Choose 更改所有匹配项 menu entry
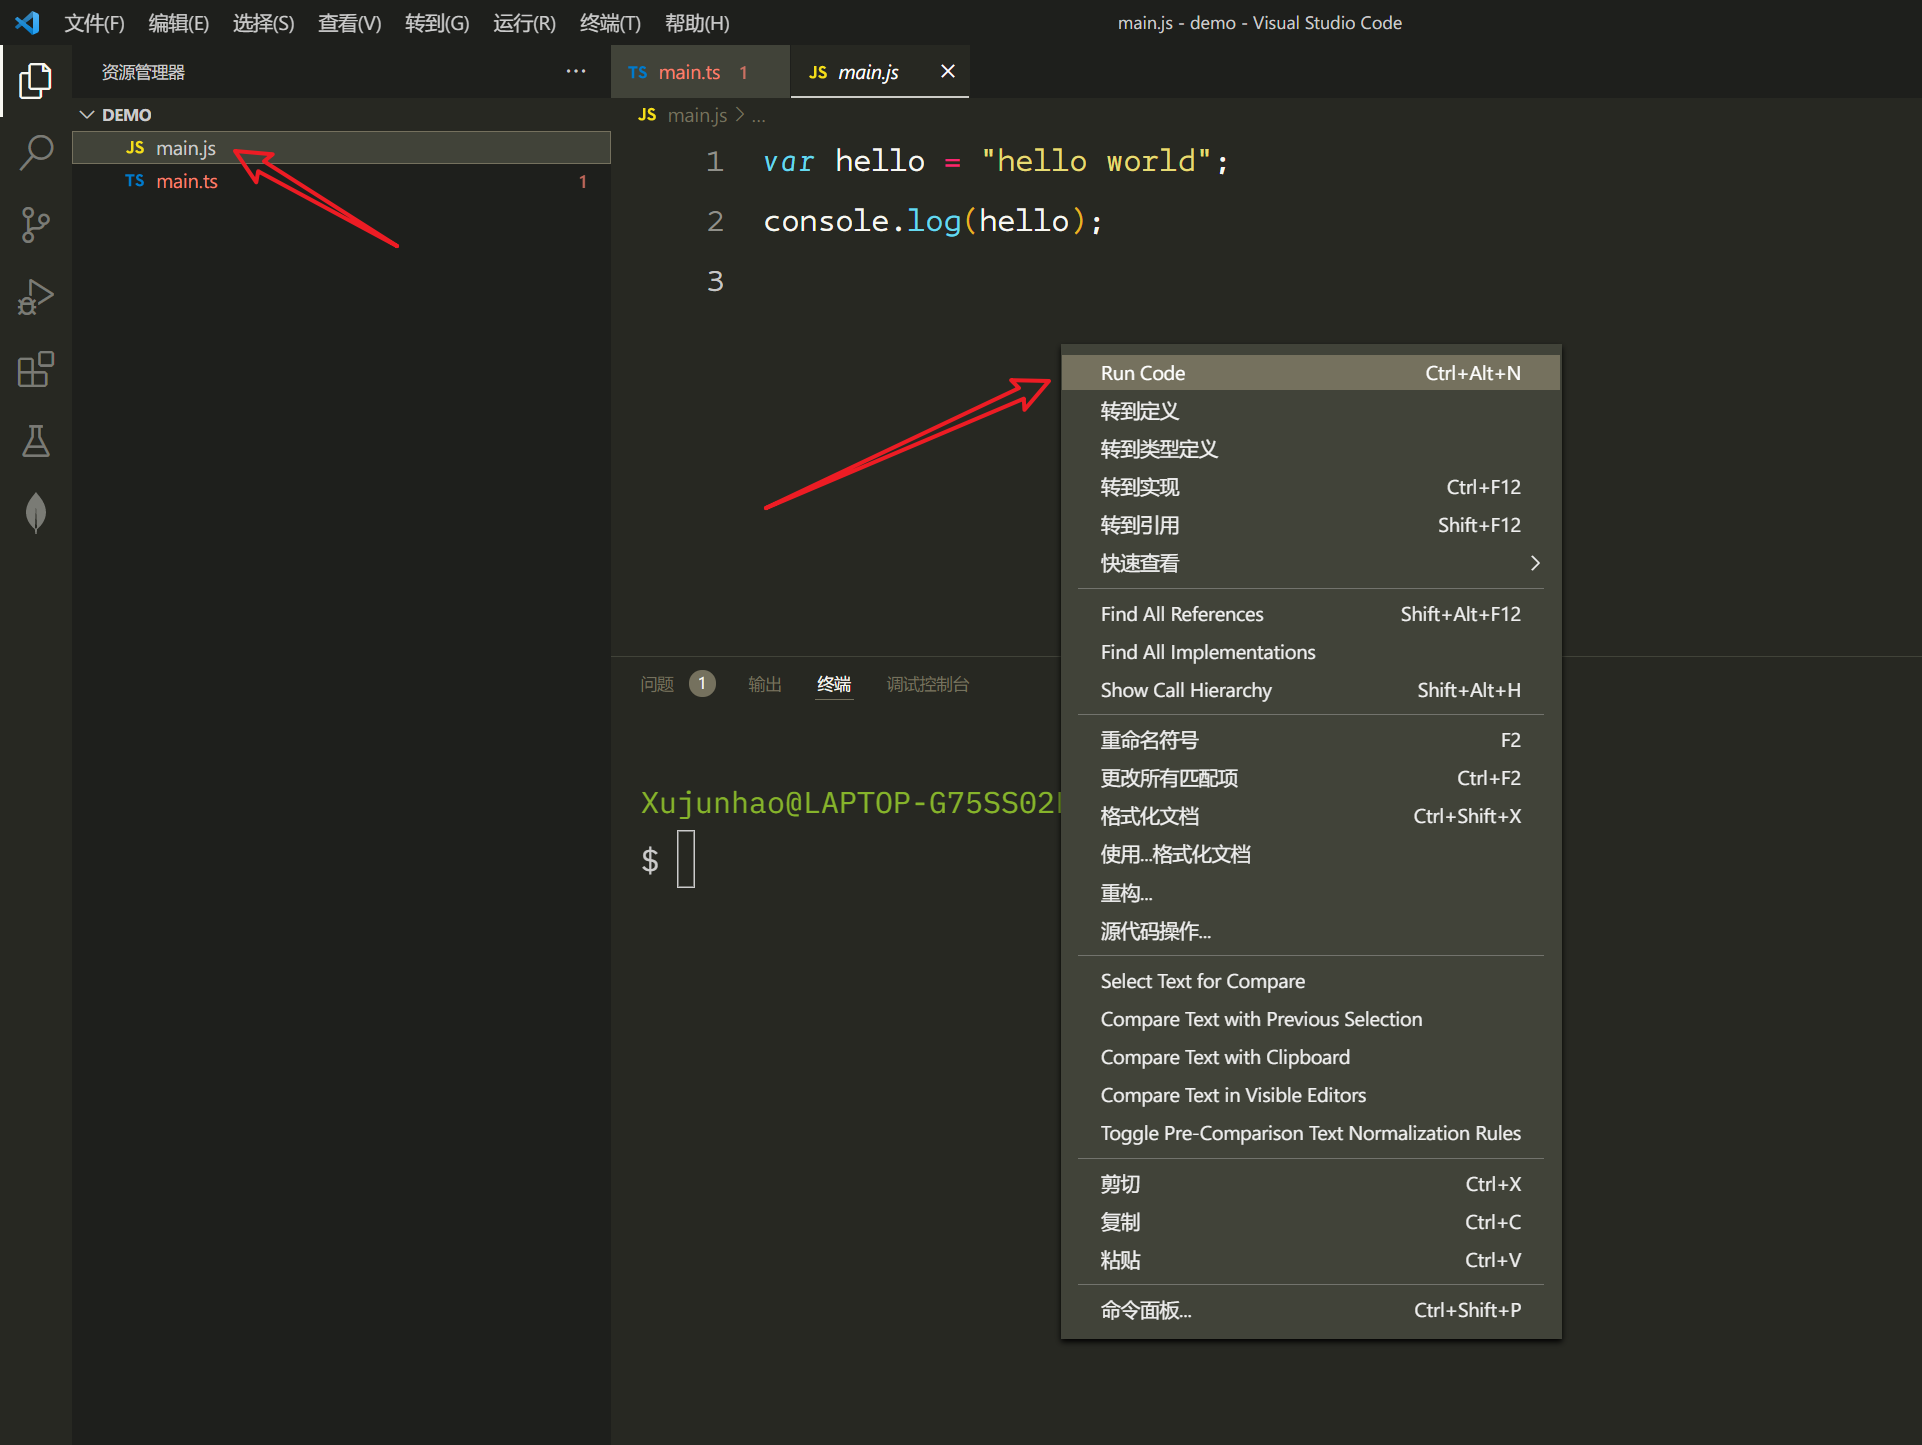The height and width of the screenshot is (1445, 1922). pyautogui.click(x=1310, y=778)
